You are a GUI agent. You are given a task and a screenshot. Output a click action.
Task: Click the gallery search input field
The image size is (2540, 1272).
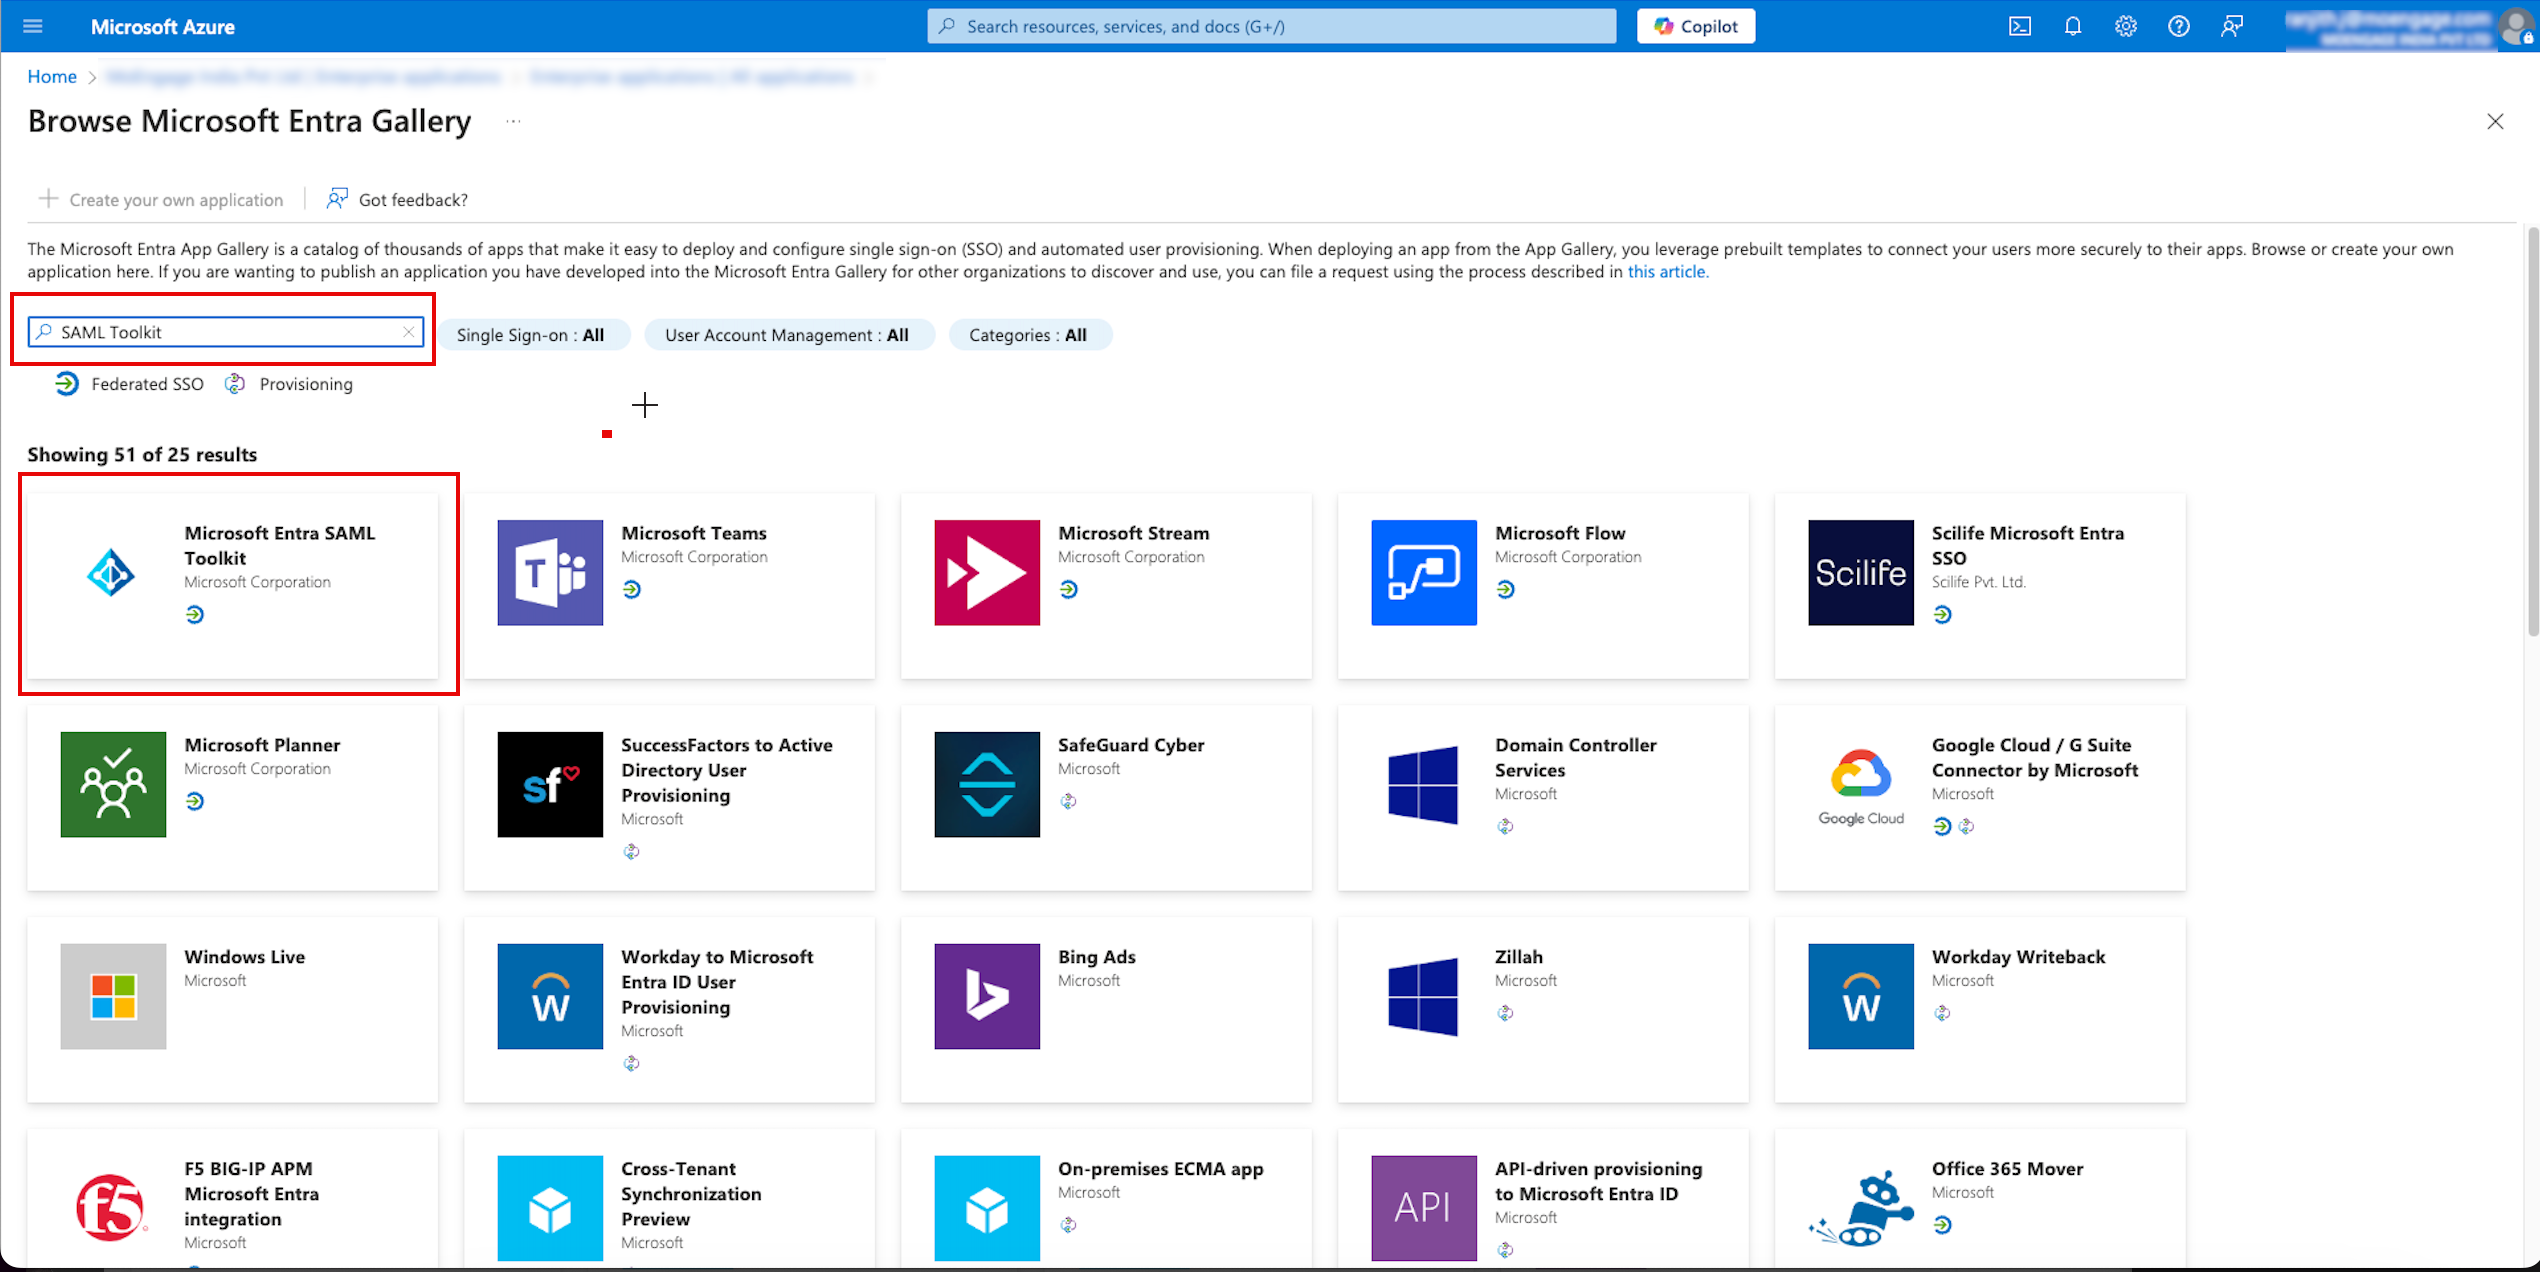coord(225,332)
